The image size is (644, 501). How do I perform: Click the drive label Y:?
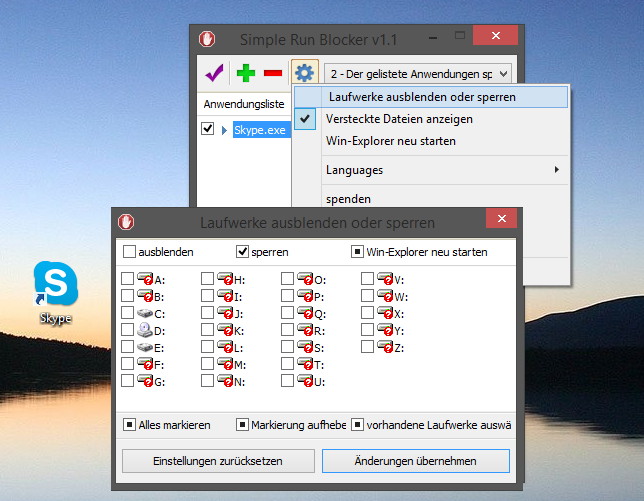tap(399, 331)
